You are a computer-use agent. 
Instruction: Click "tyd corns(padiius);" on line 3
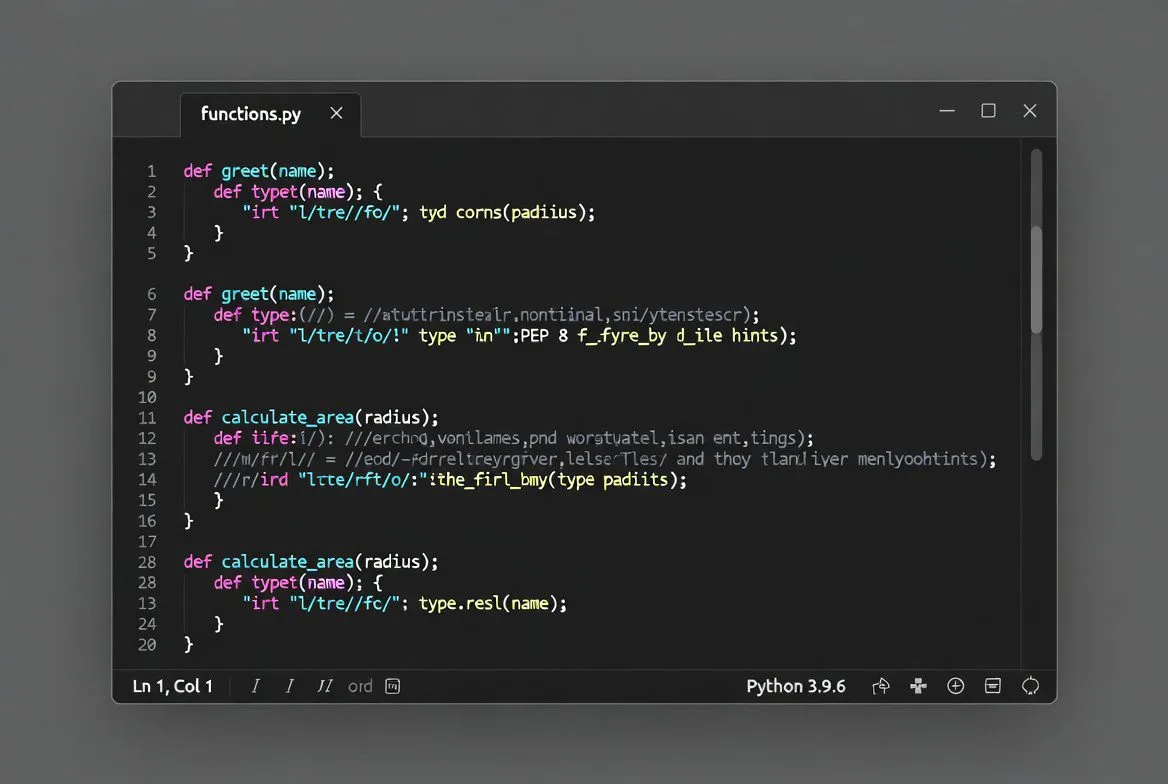tap(507, 212)
